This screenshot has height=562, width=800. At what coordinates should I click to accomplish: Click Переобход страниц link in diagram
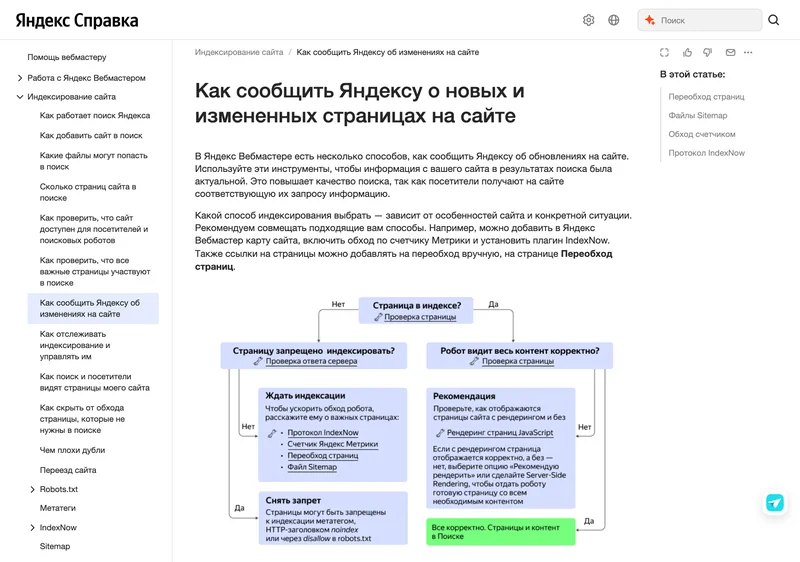(x=322, y=455)
